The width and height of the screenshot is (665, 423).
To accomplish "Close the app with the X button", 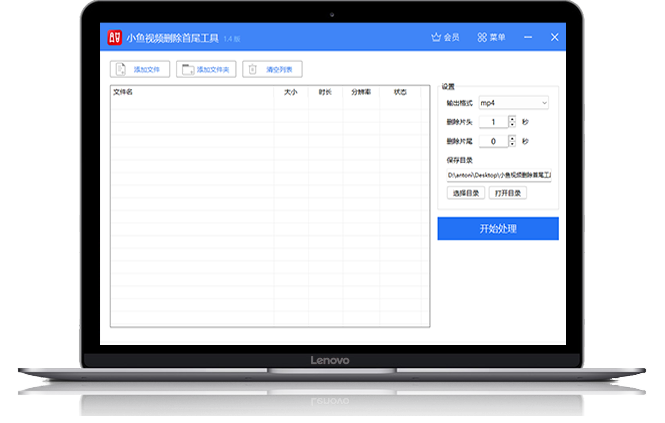I will coord(554,37).
